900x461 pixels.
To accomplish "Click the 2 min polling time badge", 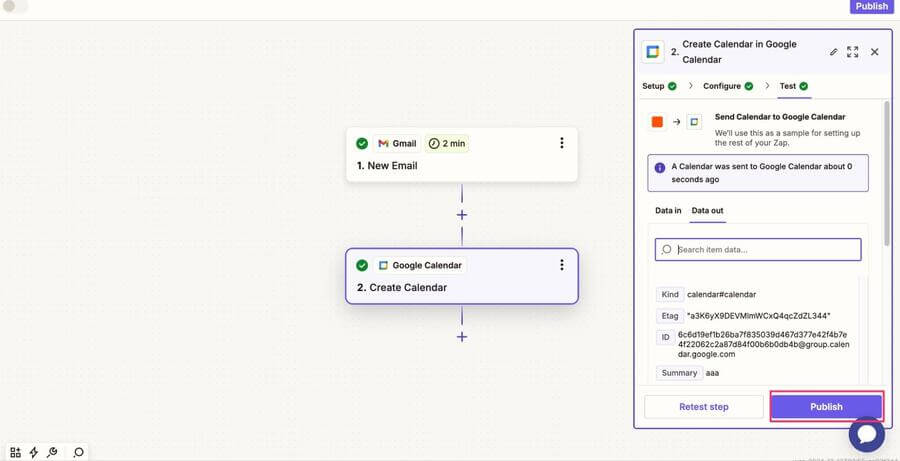I will (x=447, y=144).
